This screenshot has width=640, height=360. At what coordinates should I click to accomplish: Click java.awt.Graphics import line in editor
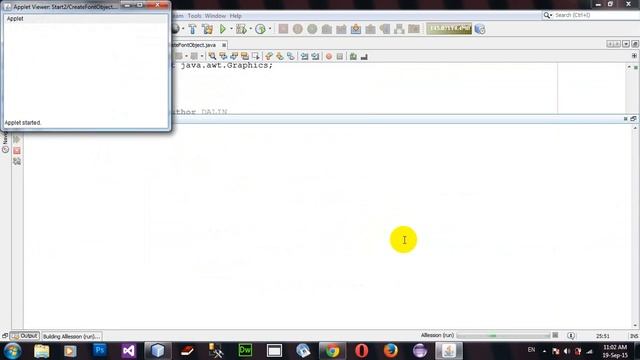tap(222, 65)
